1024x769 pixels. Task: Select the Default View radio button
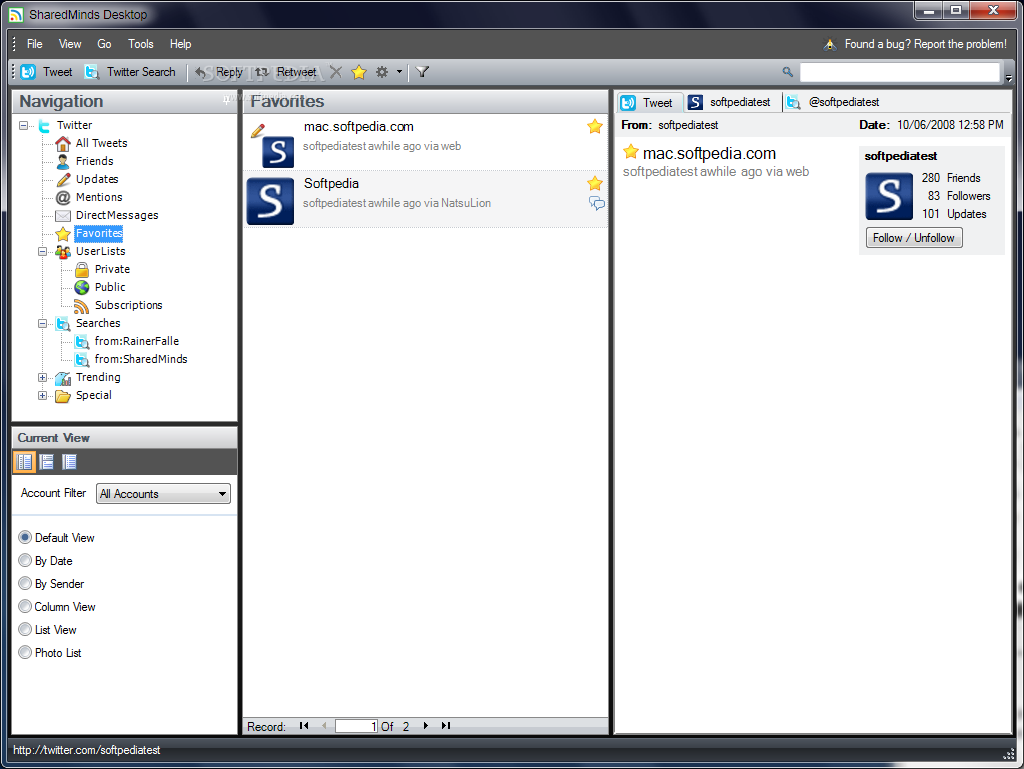pyautogui.click(x=25, y=537)
